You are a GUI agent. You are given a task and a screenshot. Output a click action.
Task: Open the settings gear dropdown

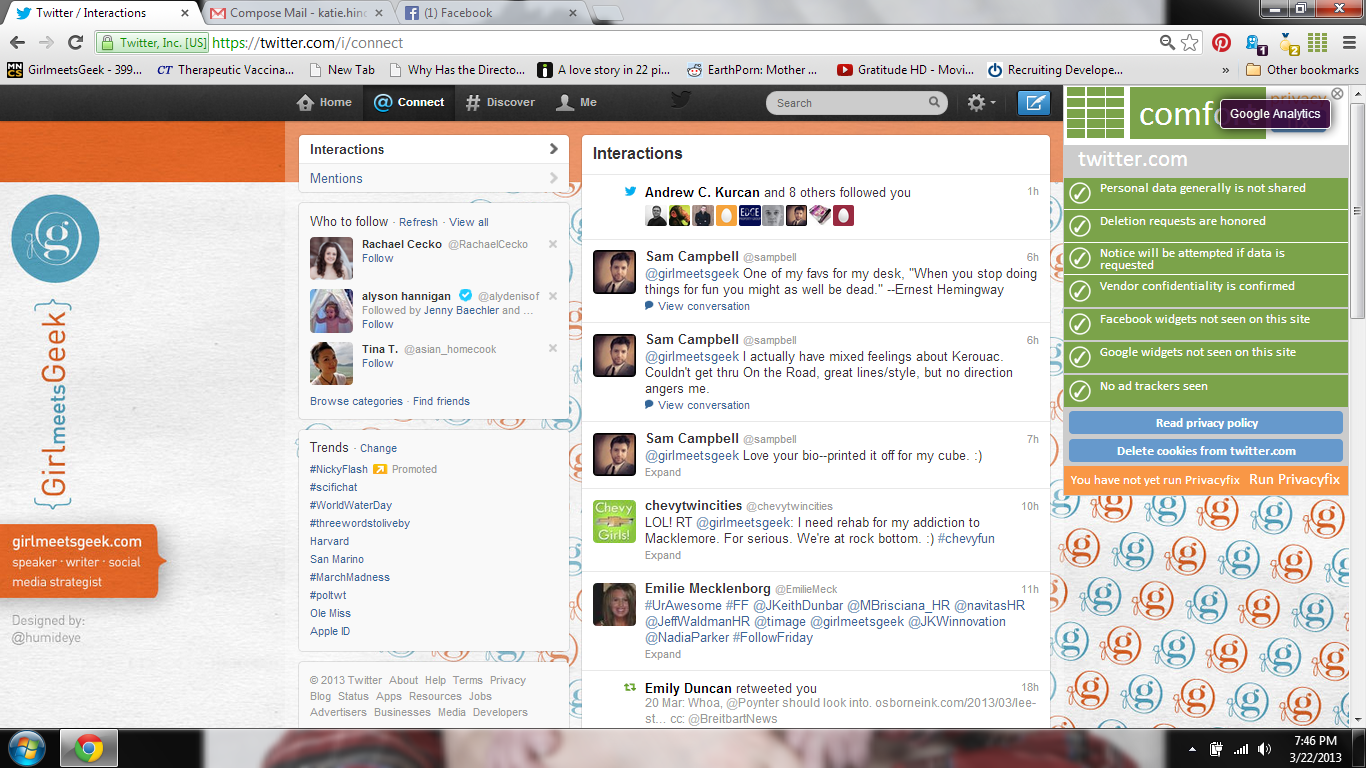(981, 102)
